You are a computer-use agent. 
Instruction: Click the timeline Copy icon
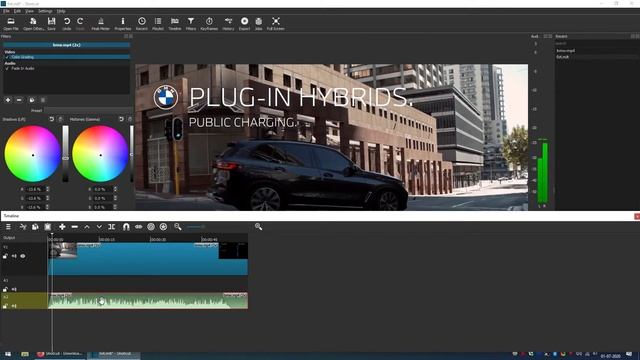35,227
